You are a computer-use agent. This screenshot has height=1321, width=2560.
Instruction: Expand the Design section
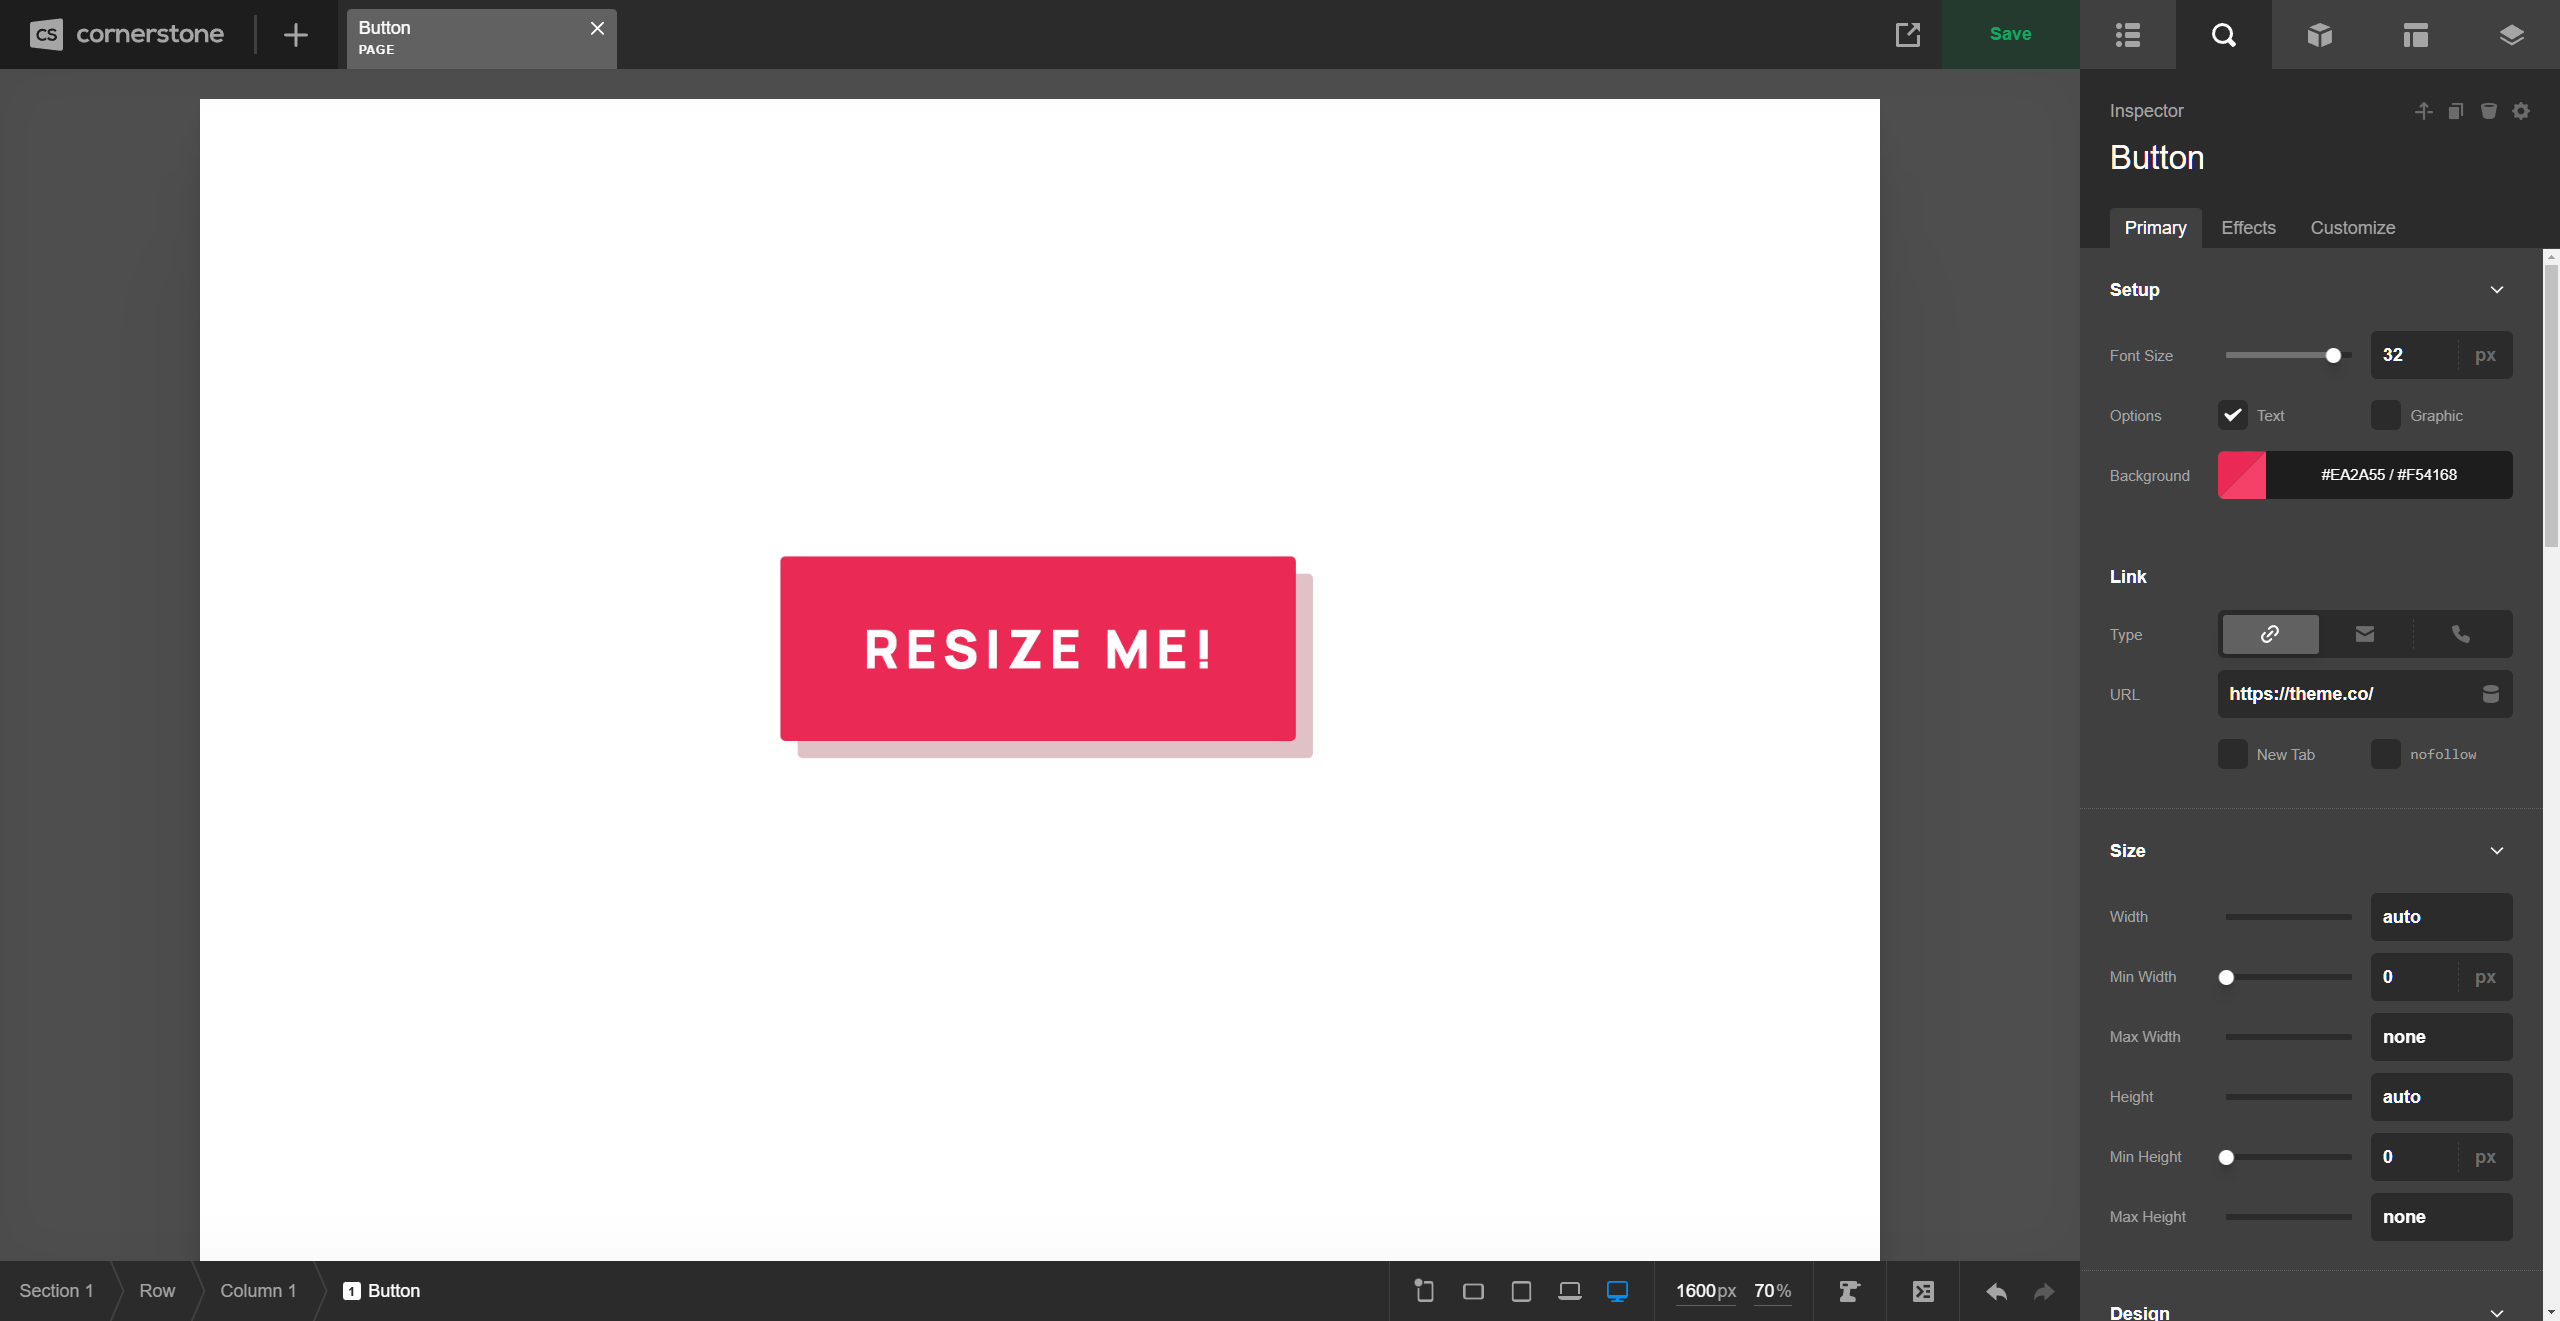click(2496, 1311)
